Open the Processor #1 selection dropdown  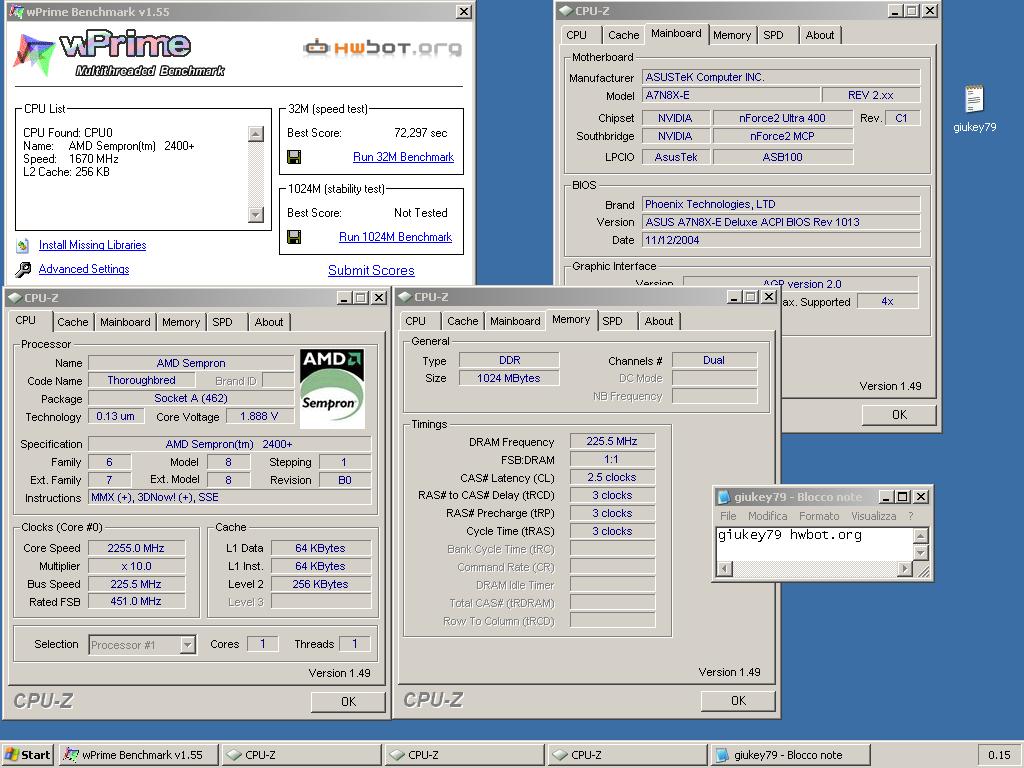[x=187, y=645]
